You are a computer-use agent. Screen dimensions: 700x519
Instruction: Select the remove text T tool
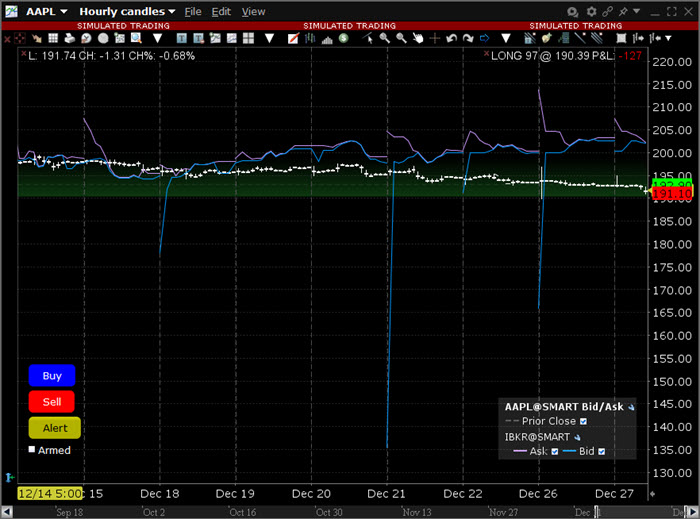tap(198, 38)
